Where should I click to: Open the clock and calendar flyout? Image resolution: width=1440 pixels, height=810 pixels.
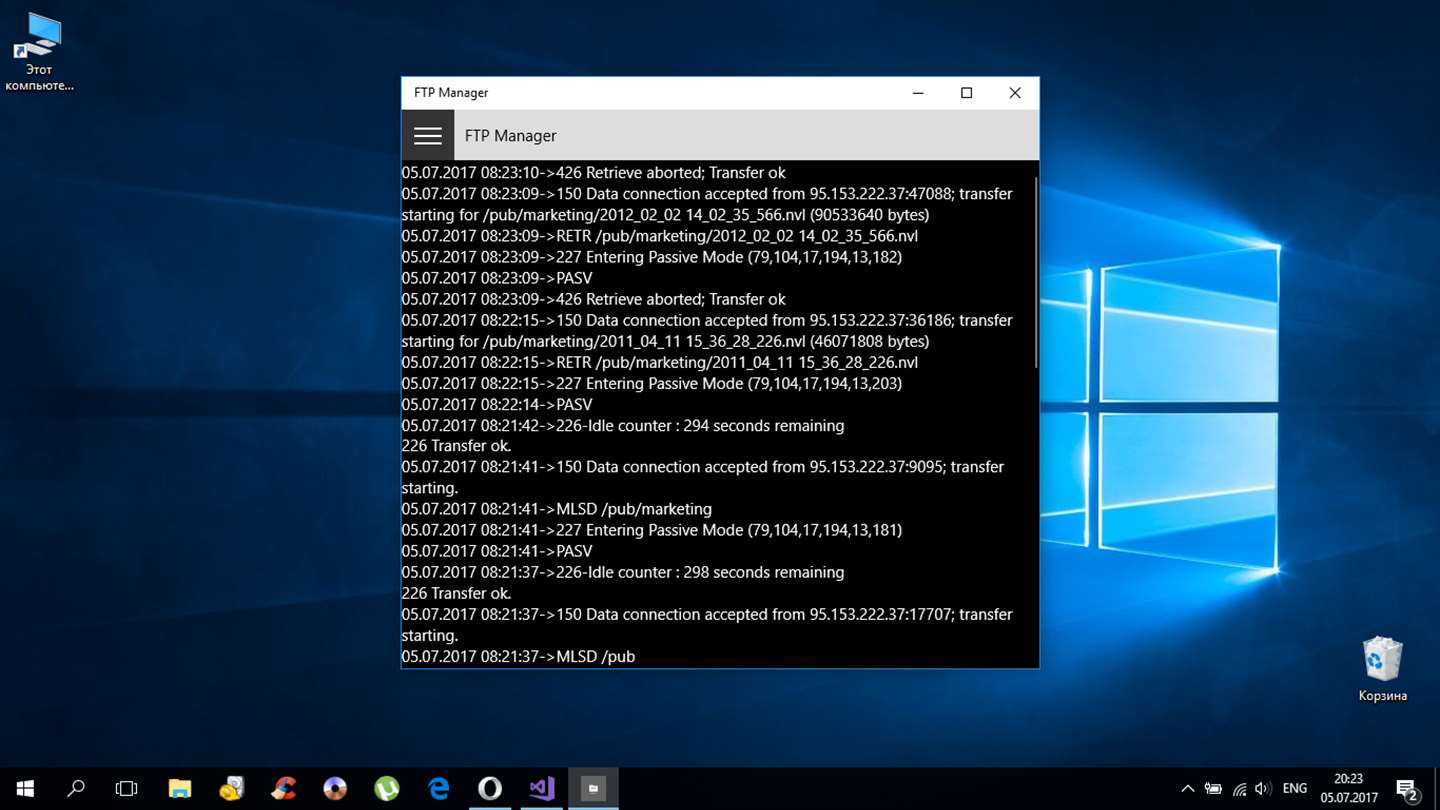[x=1348, y=789]
